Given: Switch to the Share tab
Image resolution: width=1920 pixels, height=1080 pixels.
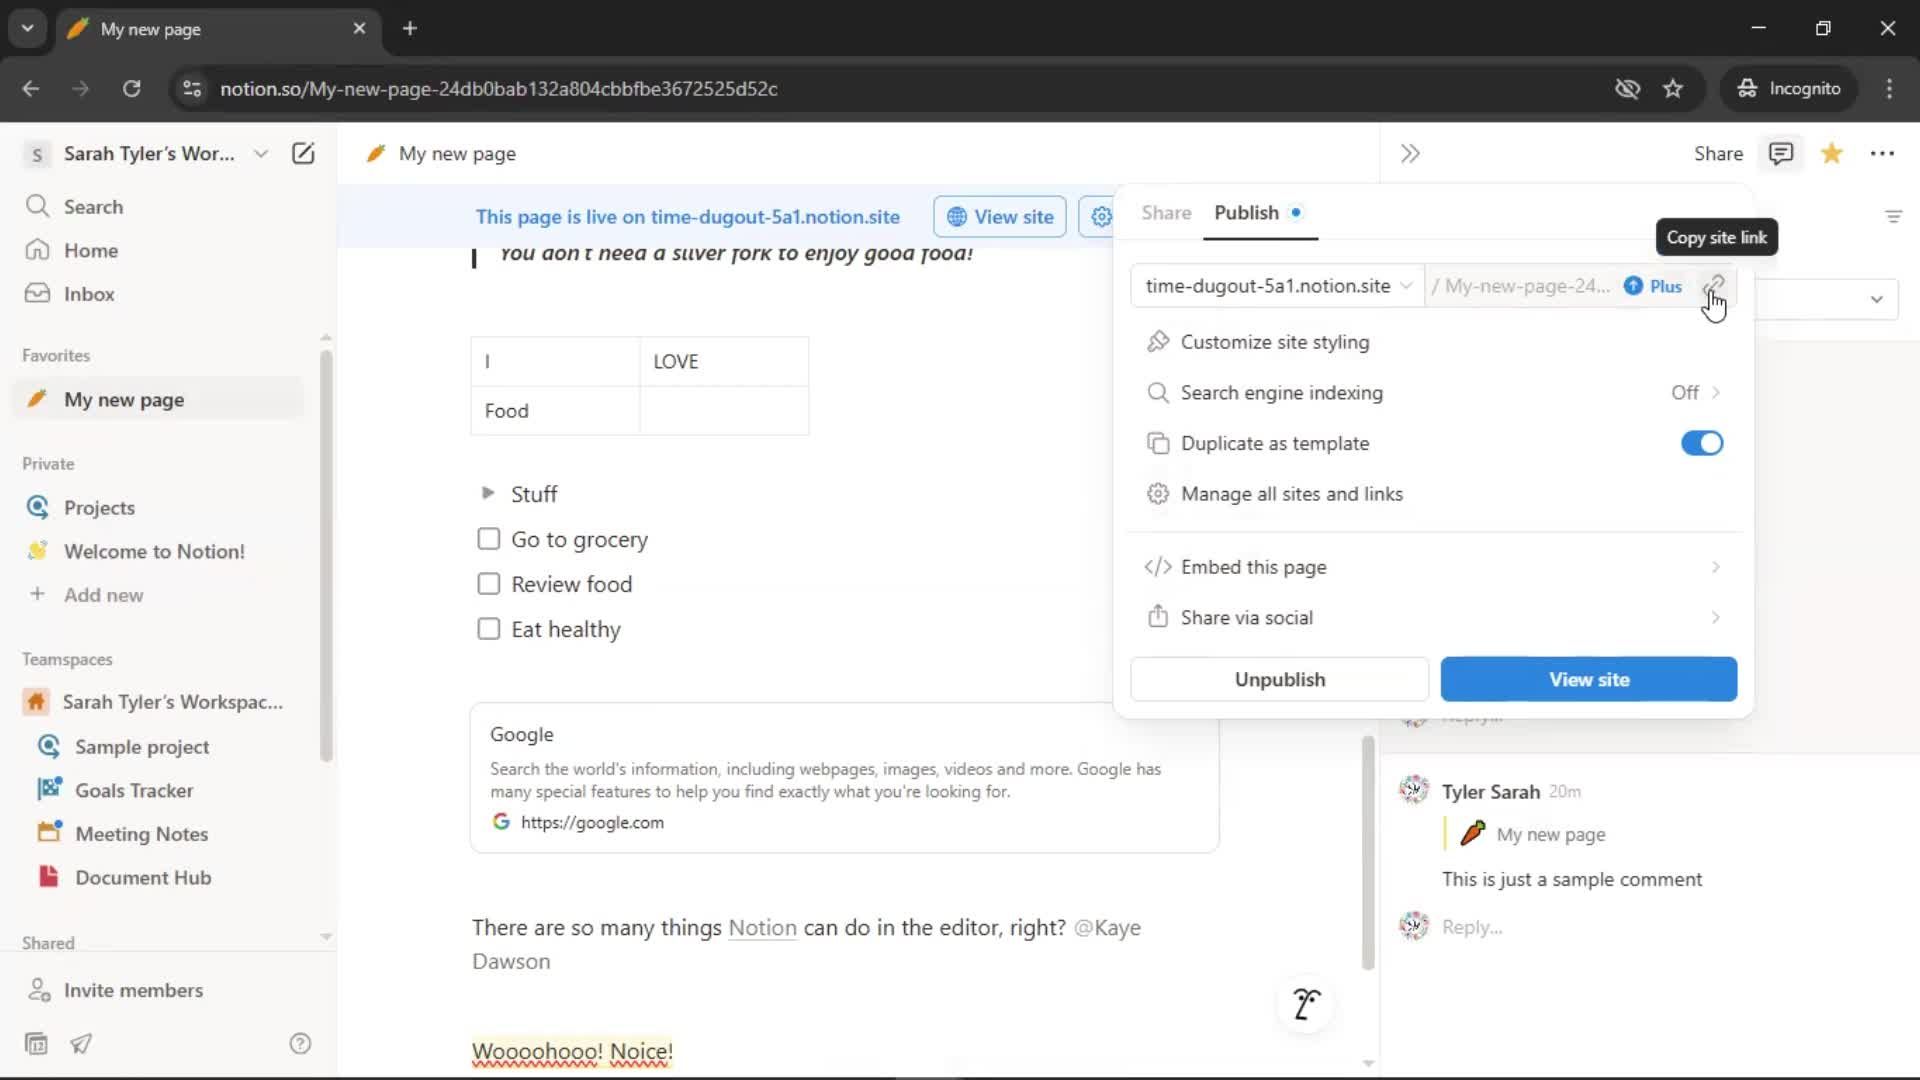Looking at the screenshot, I should (1166, 213).
